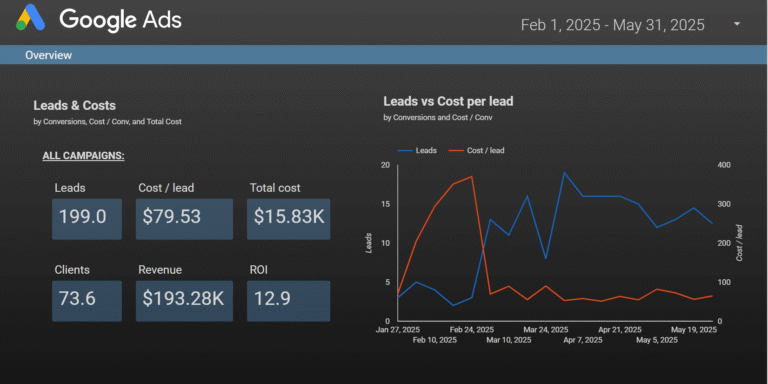Click the Leads & Costs chart title

(74, 105)
